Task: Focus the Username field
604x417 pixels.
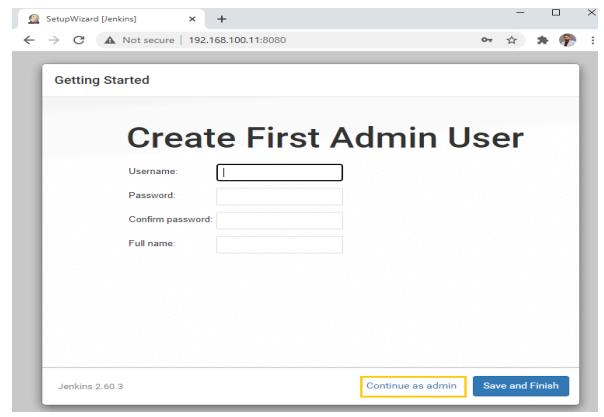Action: tap(279, 172)
